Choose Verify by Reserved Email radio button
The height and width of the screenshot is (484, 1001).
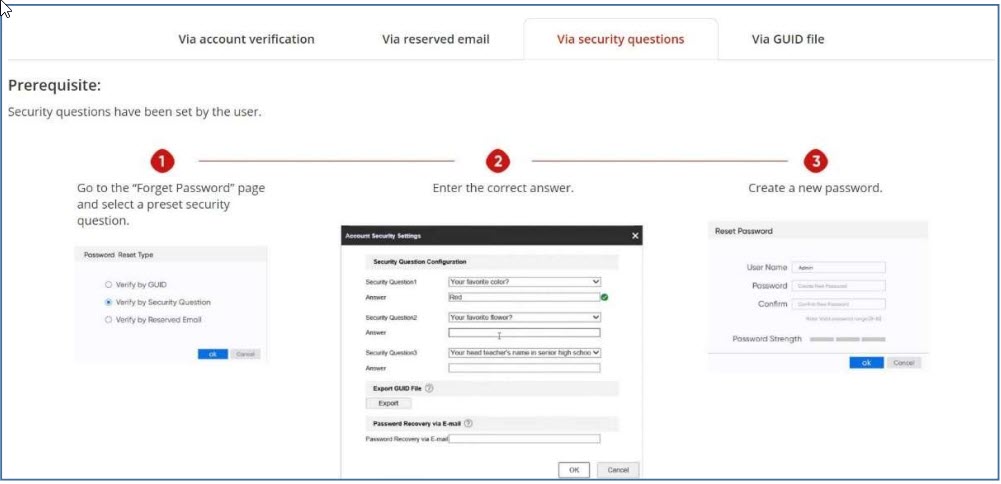108,320
